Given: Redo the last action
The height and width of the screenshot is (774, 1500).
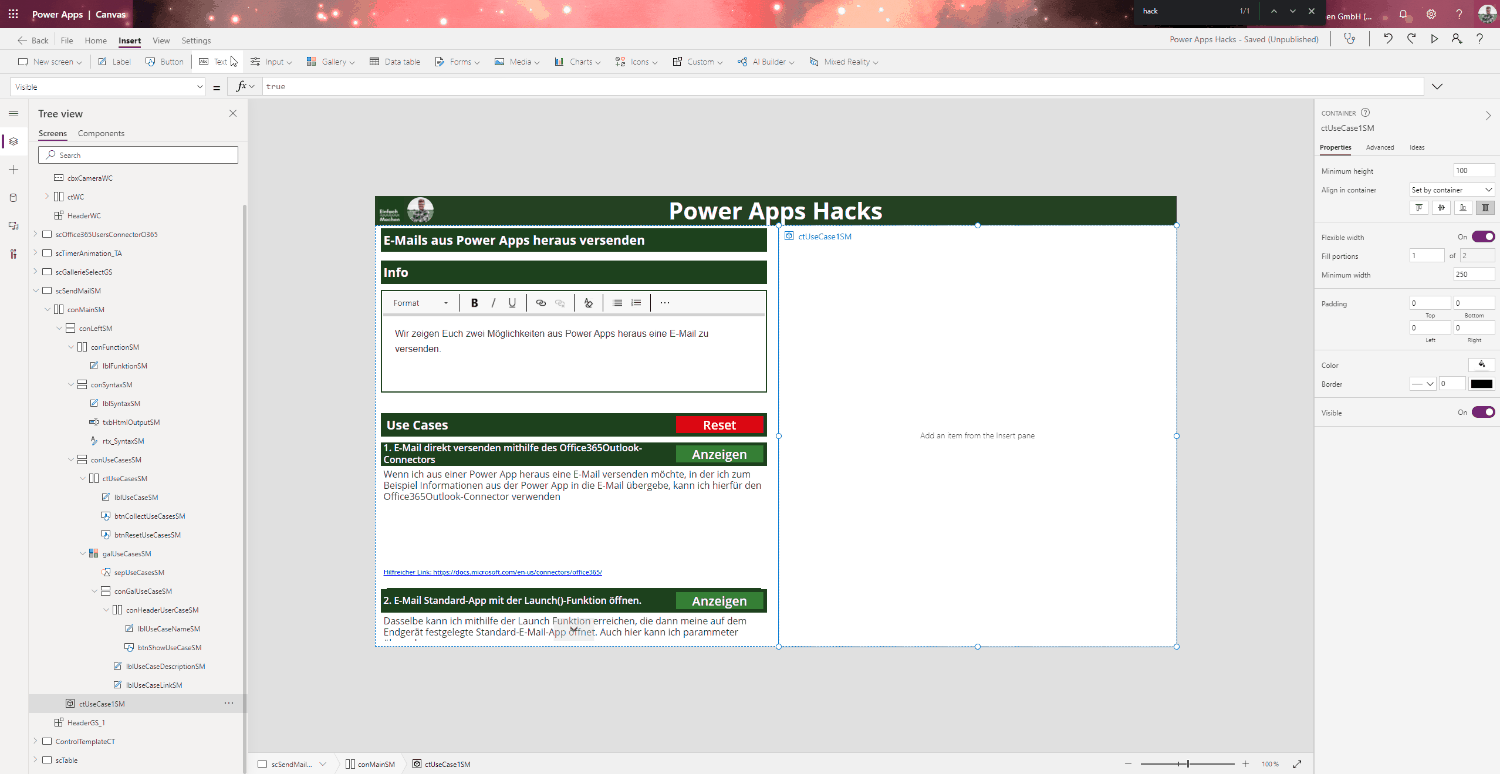Looking at the screenshot, I should tap(1411, 39).
